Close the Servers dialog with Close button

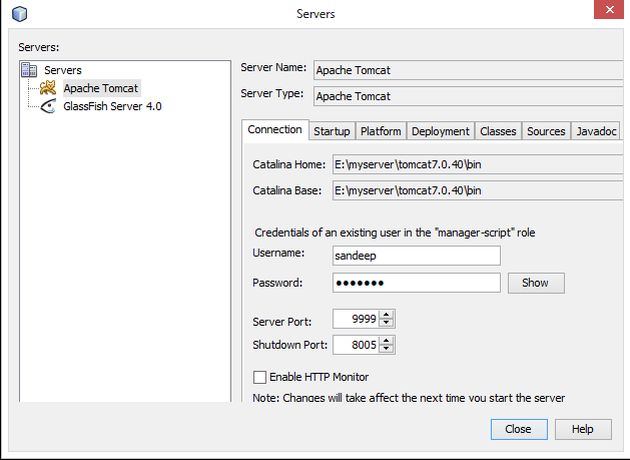[x=518, y=428]
